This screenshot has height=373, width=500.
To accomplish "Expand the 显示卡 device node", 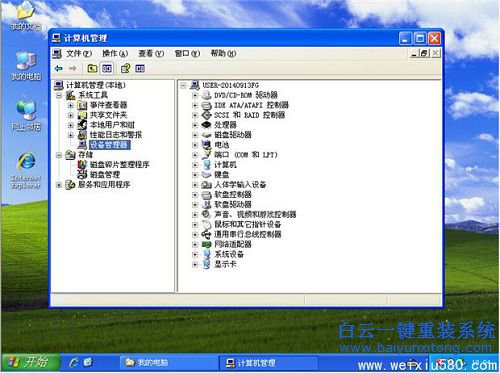I will pos(195,265).
